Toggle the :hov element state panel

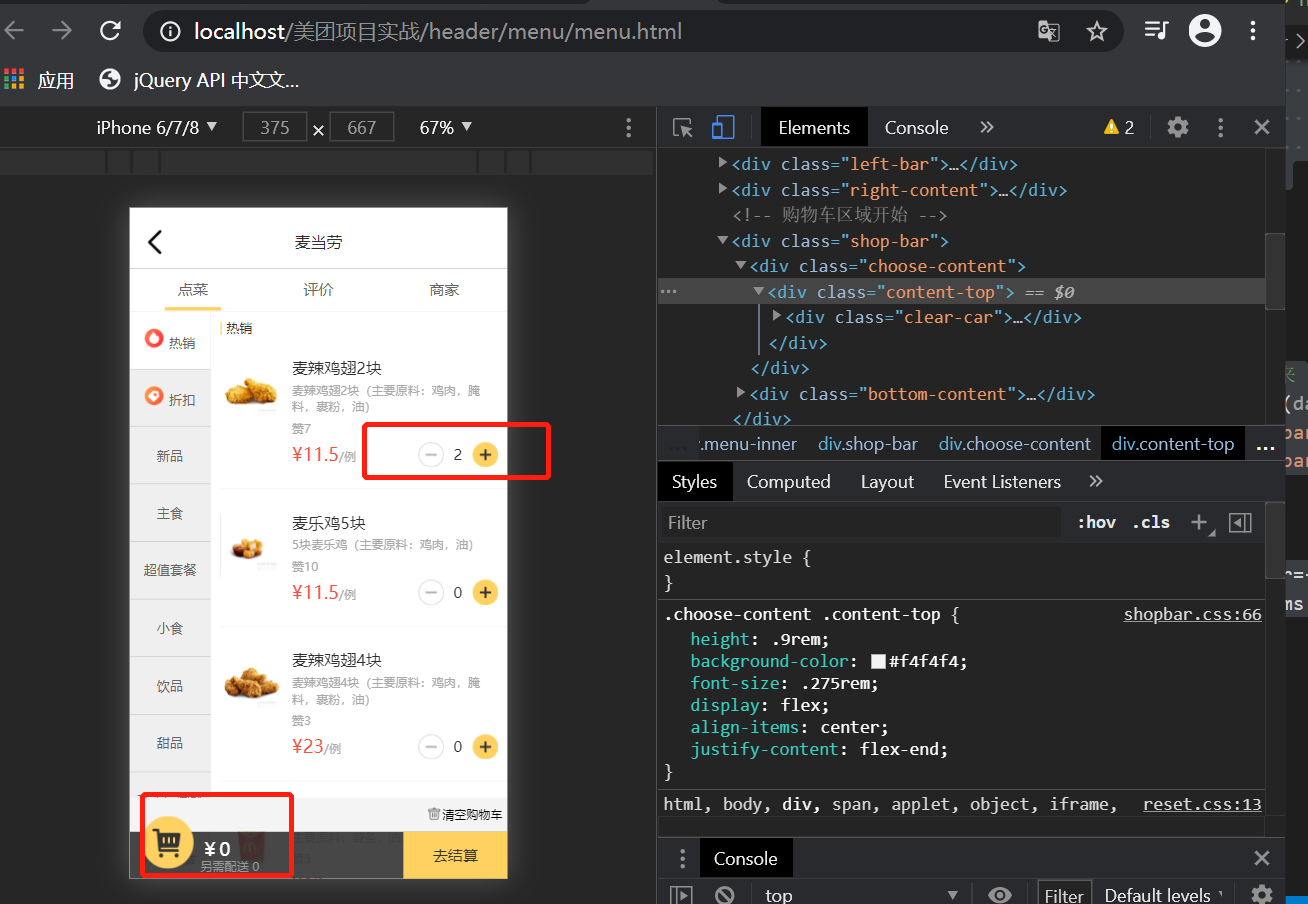(1096, 522)
